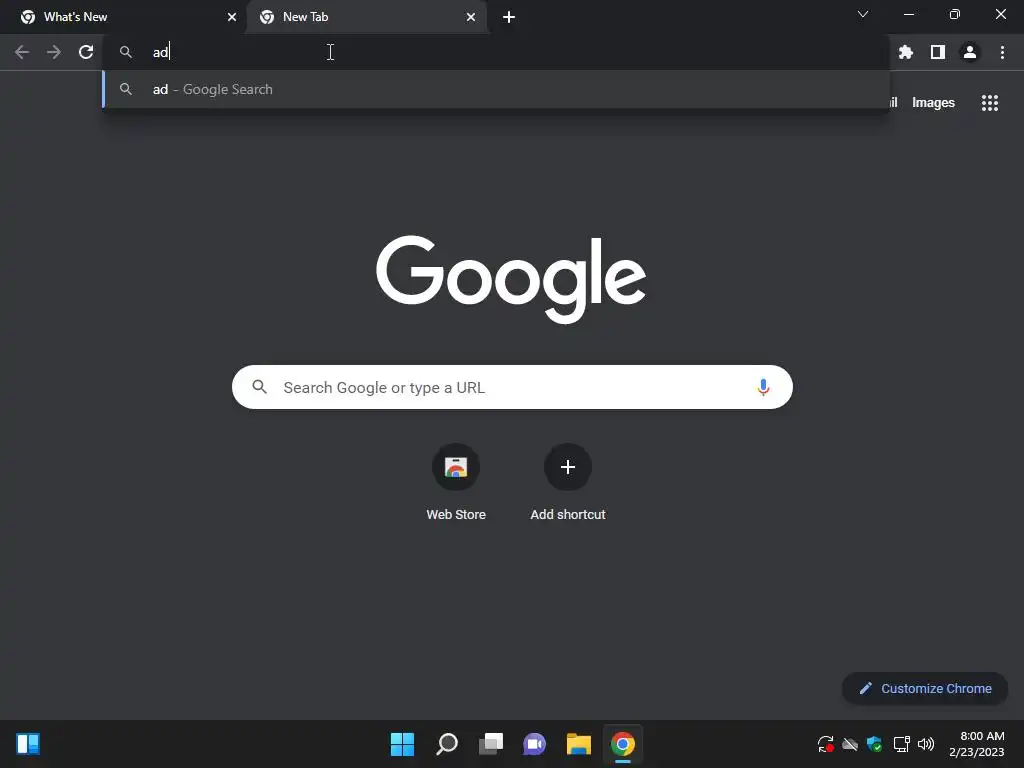Open the Windows Security tray icon
This screenshot has width=1024, height=768.
(874, 744)
